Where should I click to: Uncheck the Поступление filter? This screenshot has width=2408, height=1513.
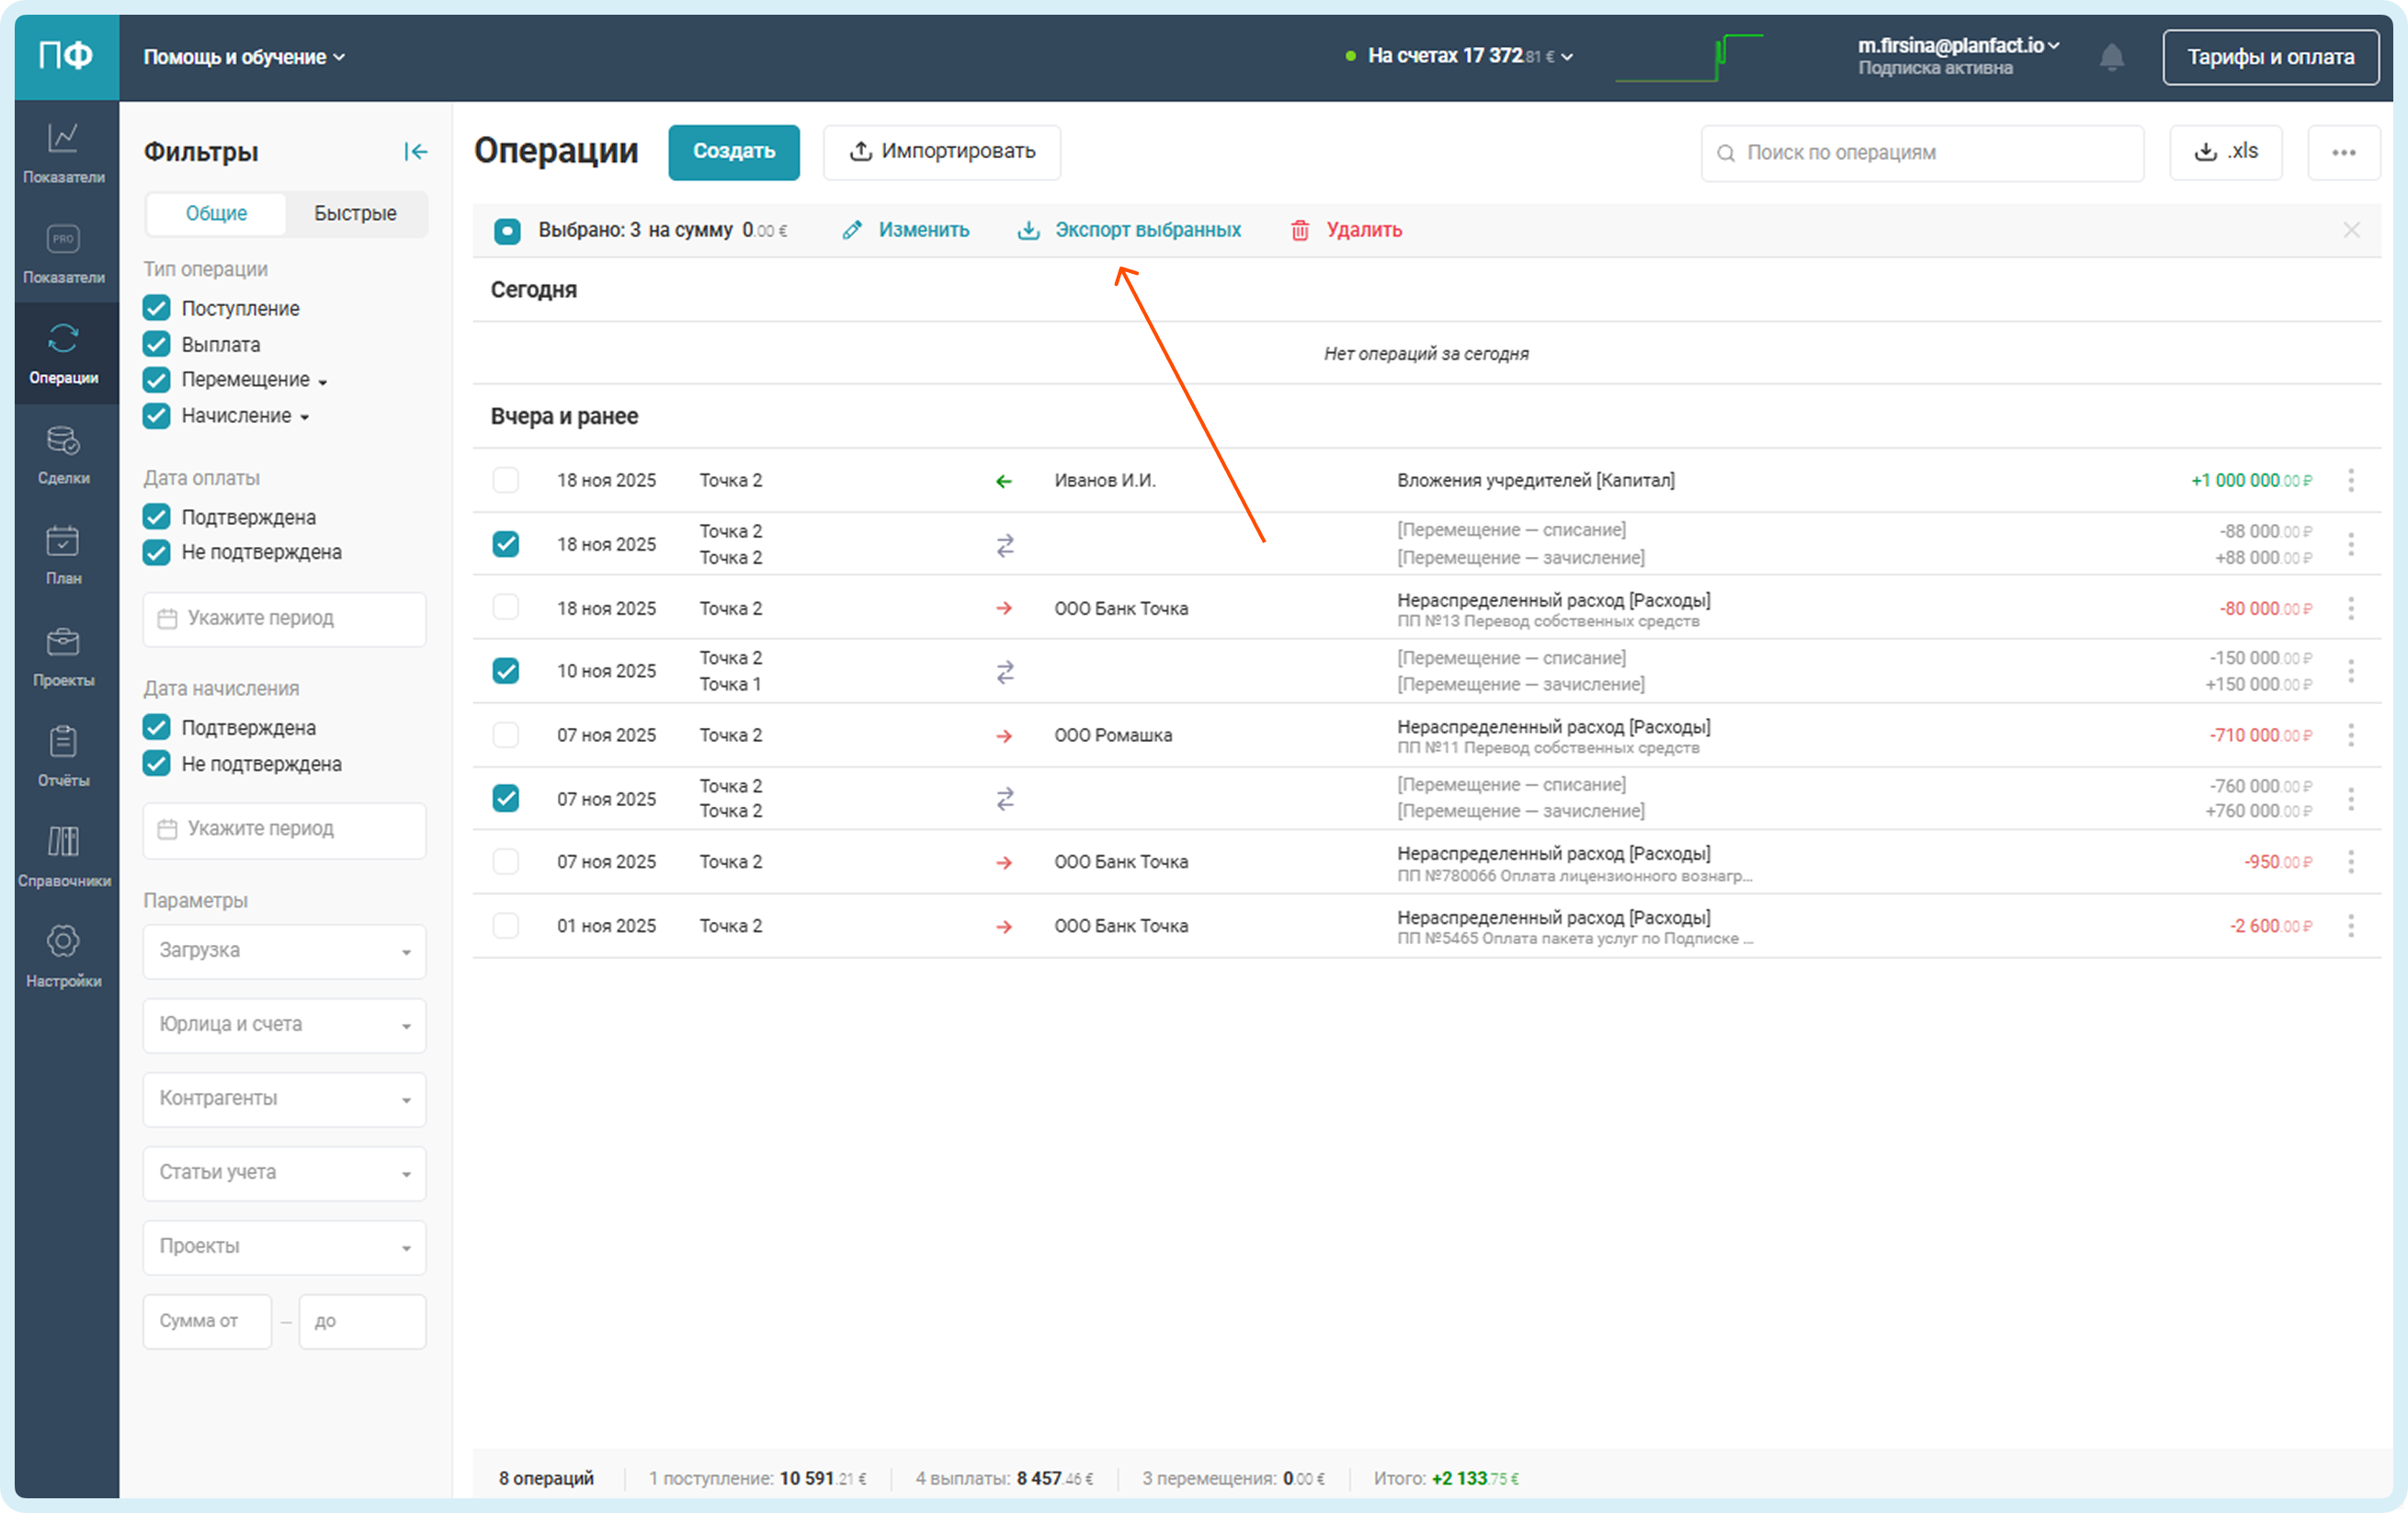coord(157,308)
